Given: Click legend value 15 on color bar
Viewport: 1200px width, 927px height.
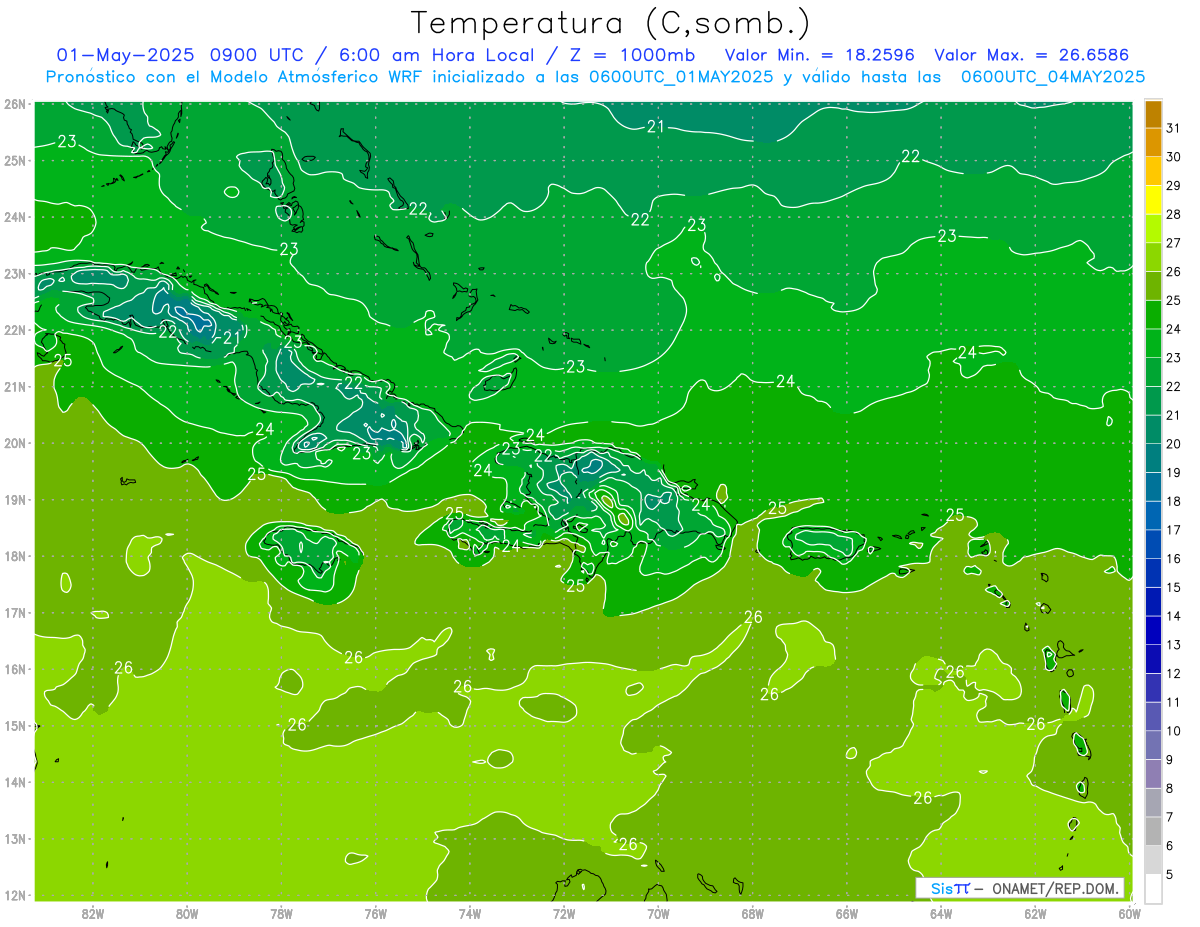Looking at the screenshot, I should (1174, 587).
